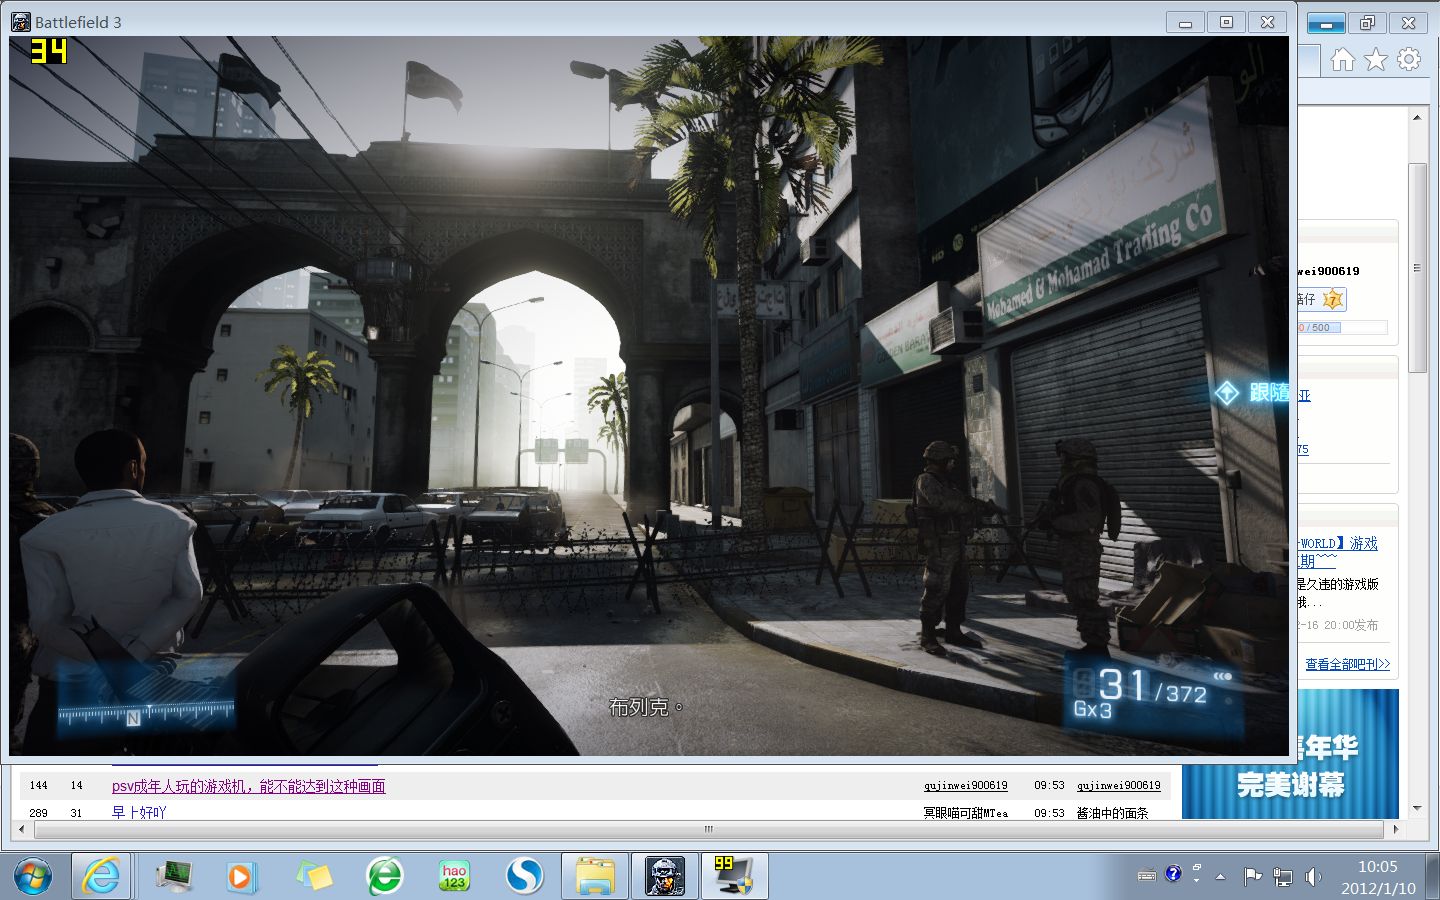Click the compass heading bar in game HUD
This screenshot has width=1440, height=900.
coord(147,712)
